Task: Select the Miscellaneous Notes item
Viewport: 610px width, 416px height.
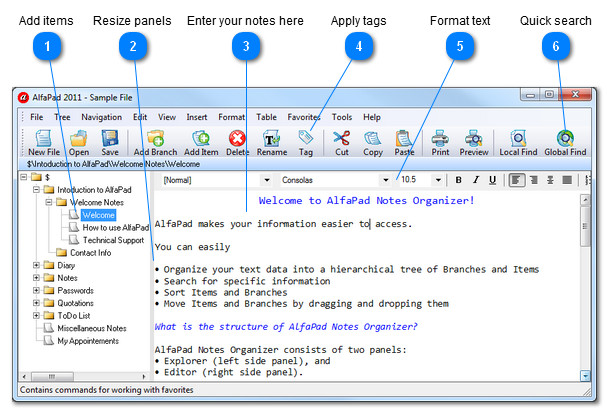Action: point(92,328)
